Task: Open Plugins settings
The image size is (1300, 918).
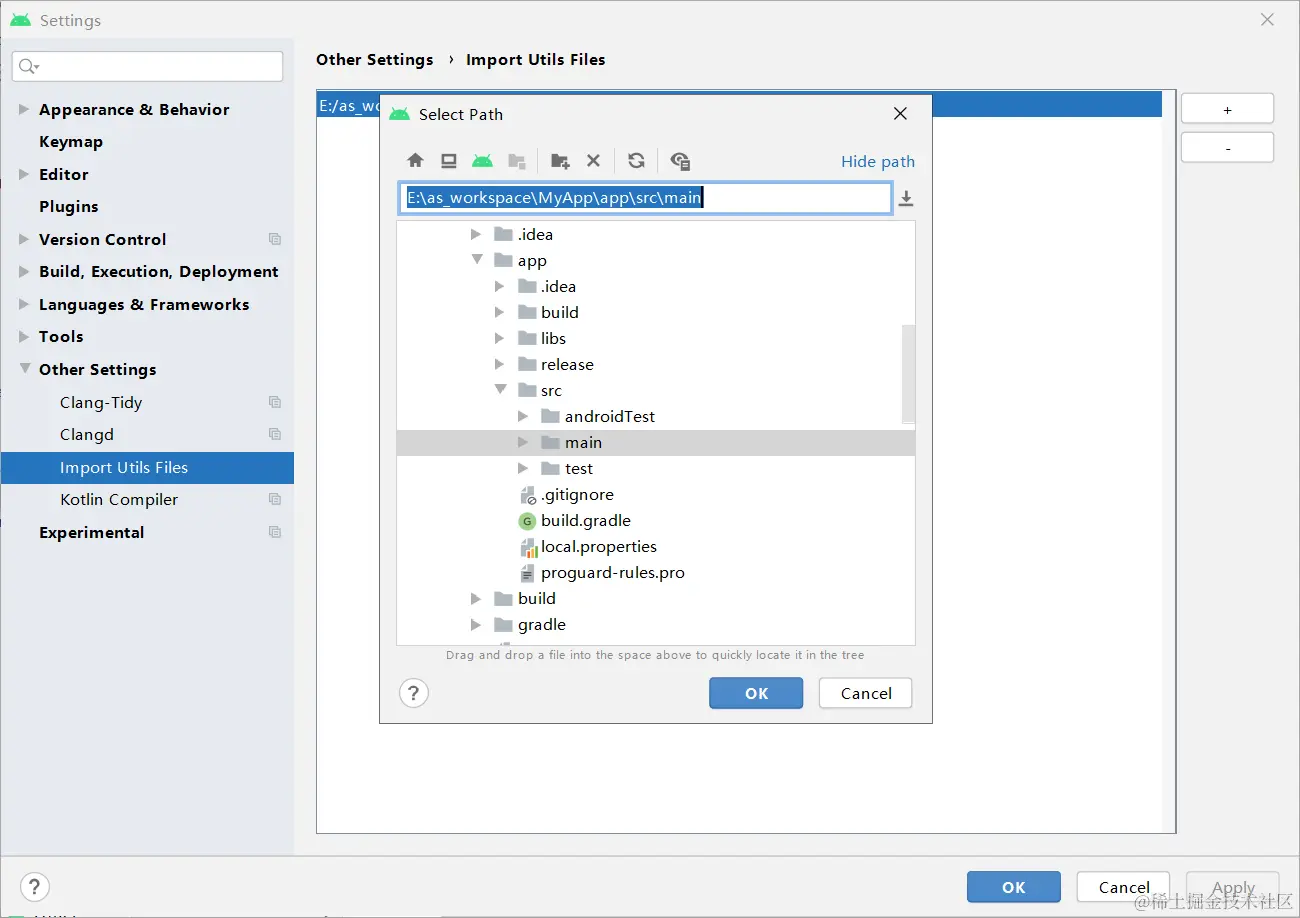Action: pyautogui.click(x=69, y=207)
